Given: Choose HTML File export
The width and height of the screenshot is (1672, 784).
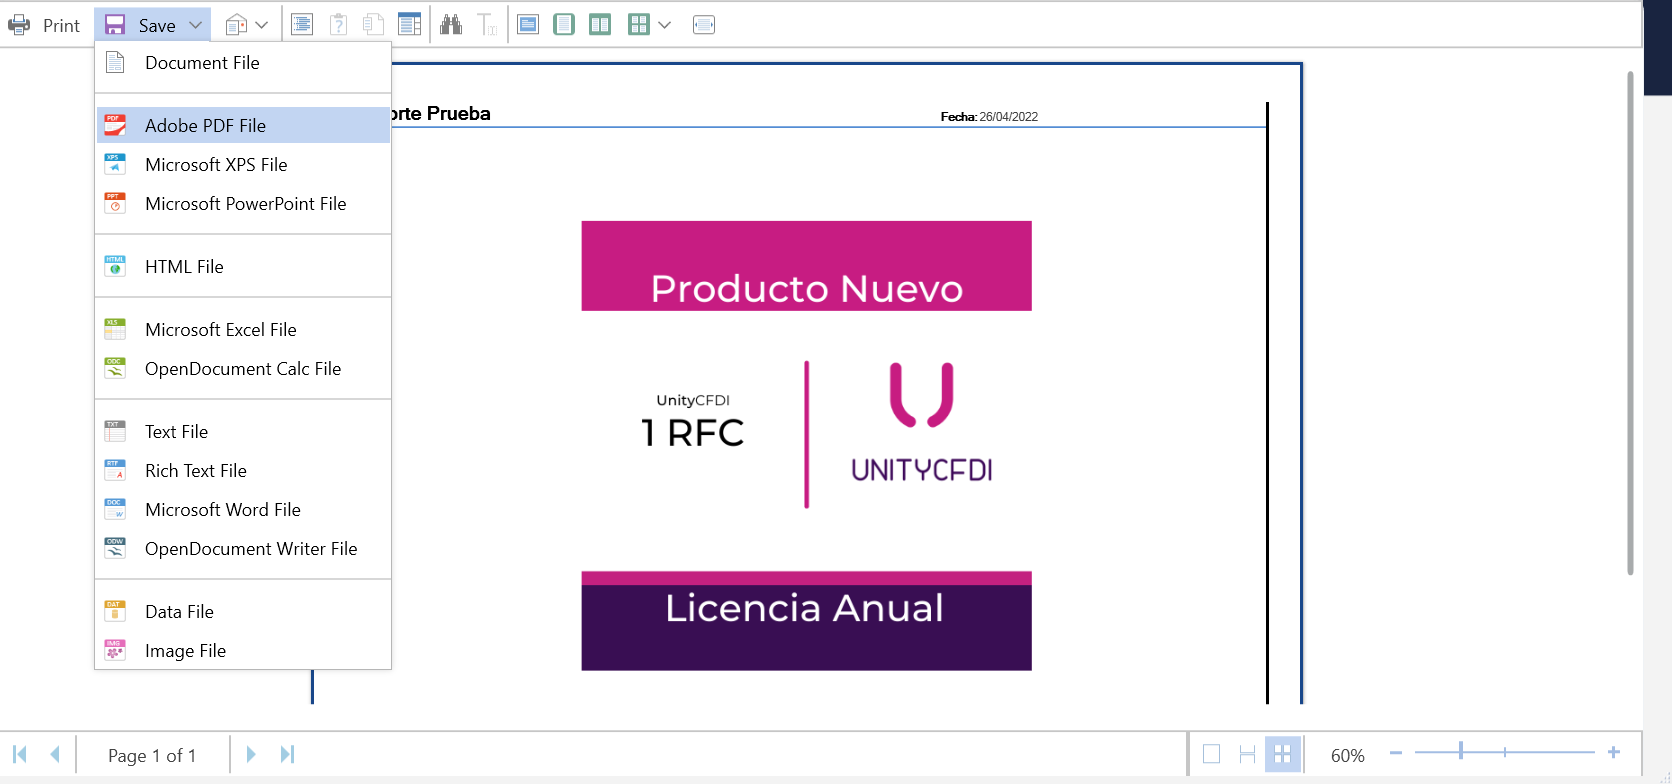Looking at the screenshot, I should pyautogui.click(x=243, y=266).
